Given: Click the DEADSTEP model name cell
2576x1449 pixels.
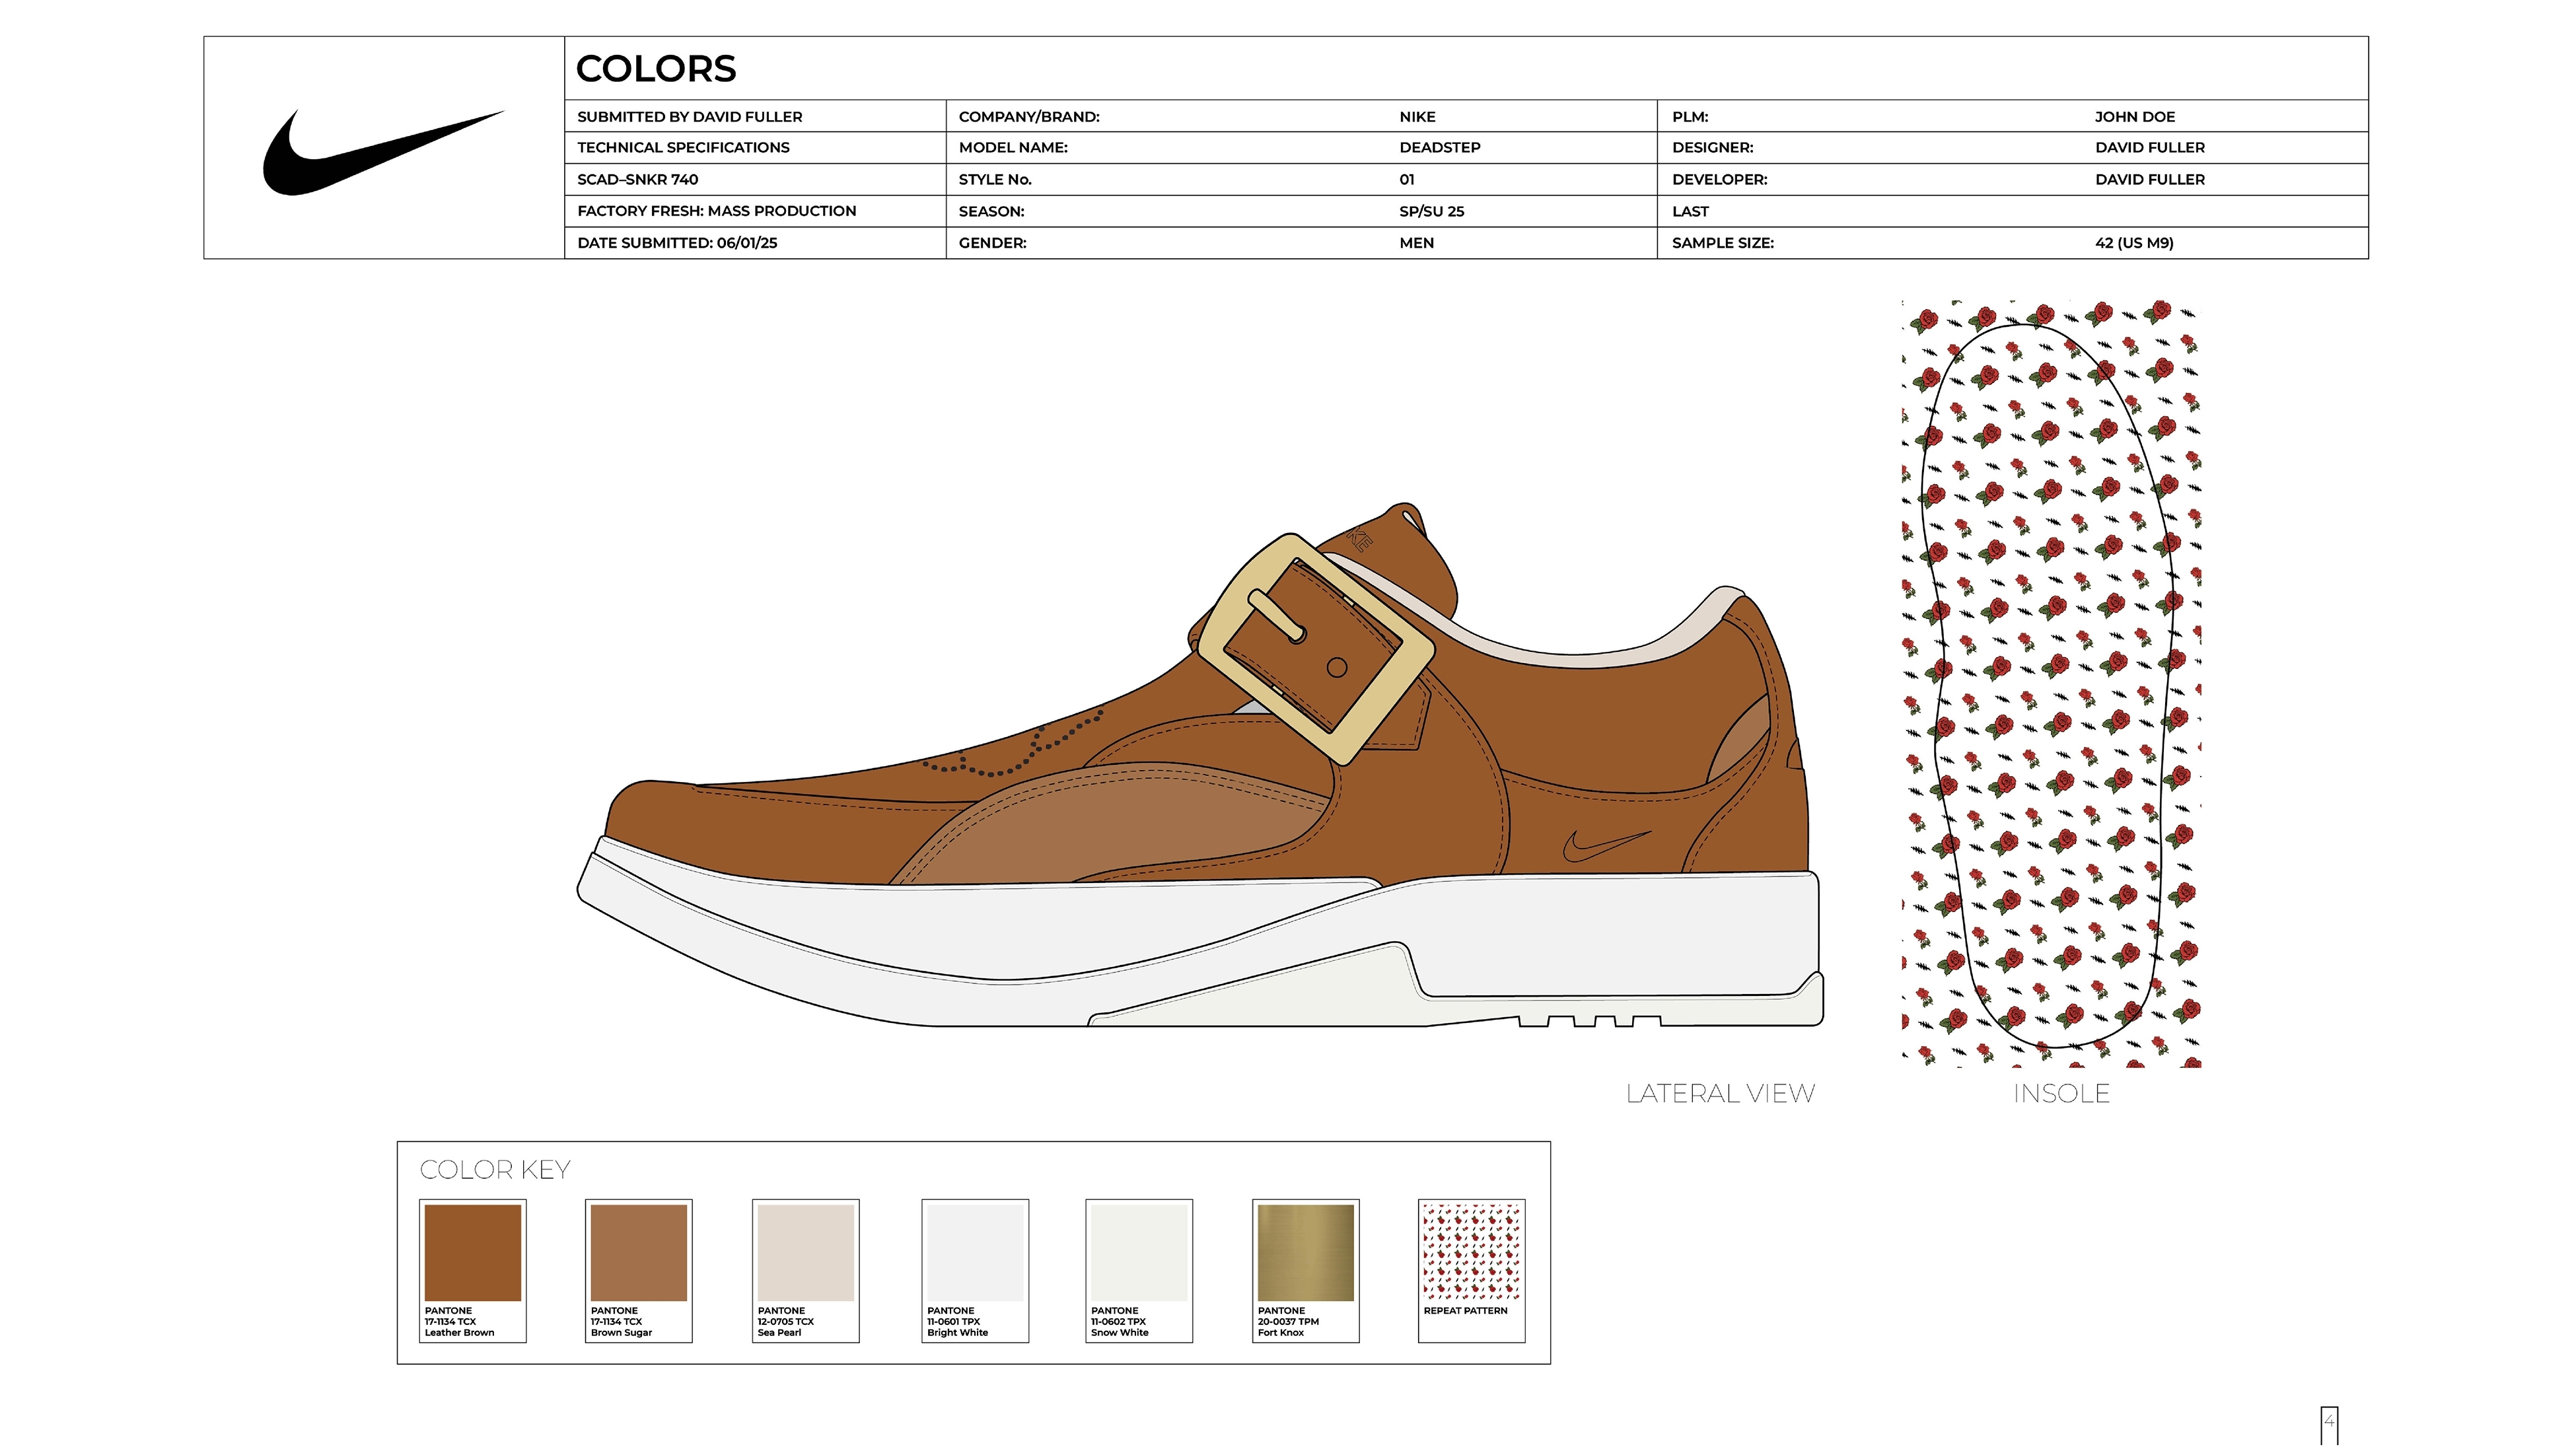Looking at the screenshot, I should click(x=1440, y=148).
